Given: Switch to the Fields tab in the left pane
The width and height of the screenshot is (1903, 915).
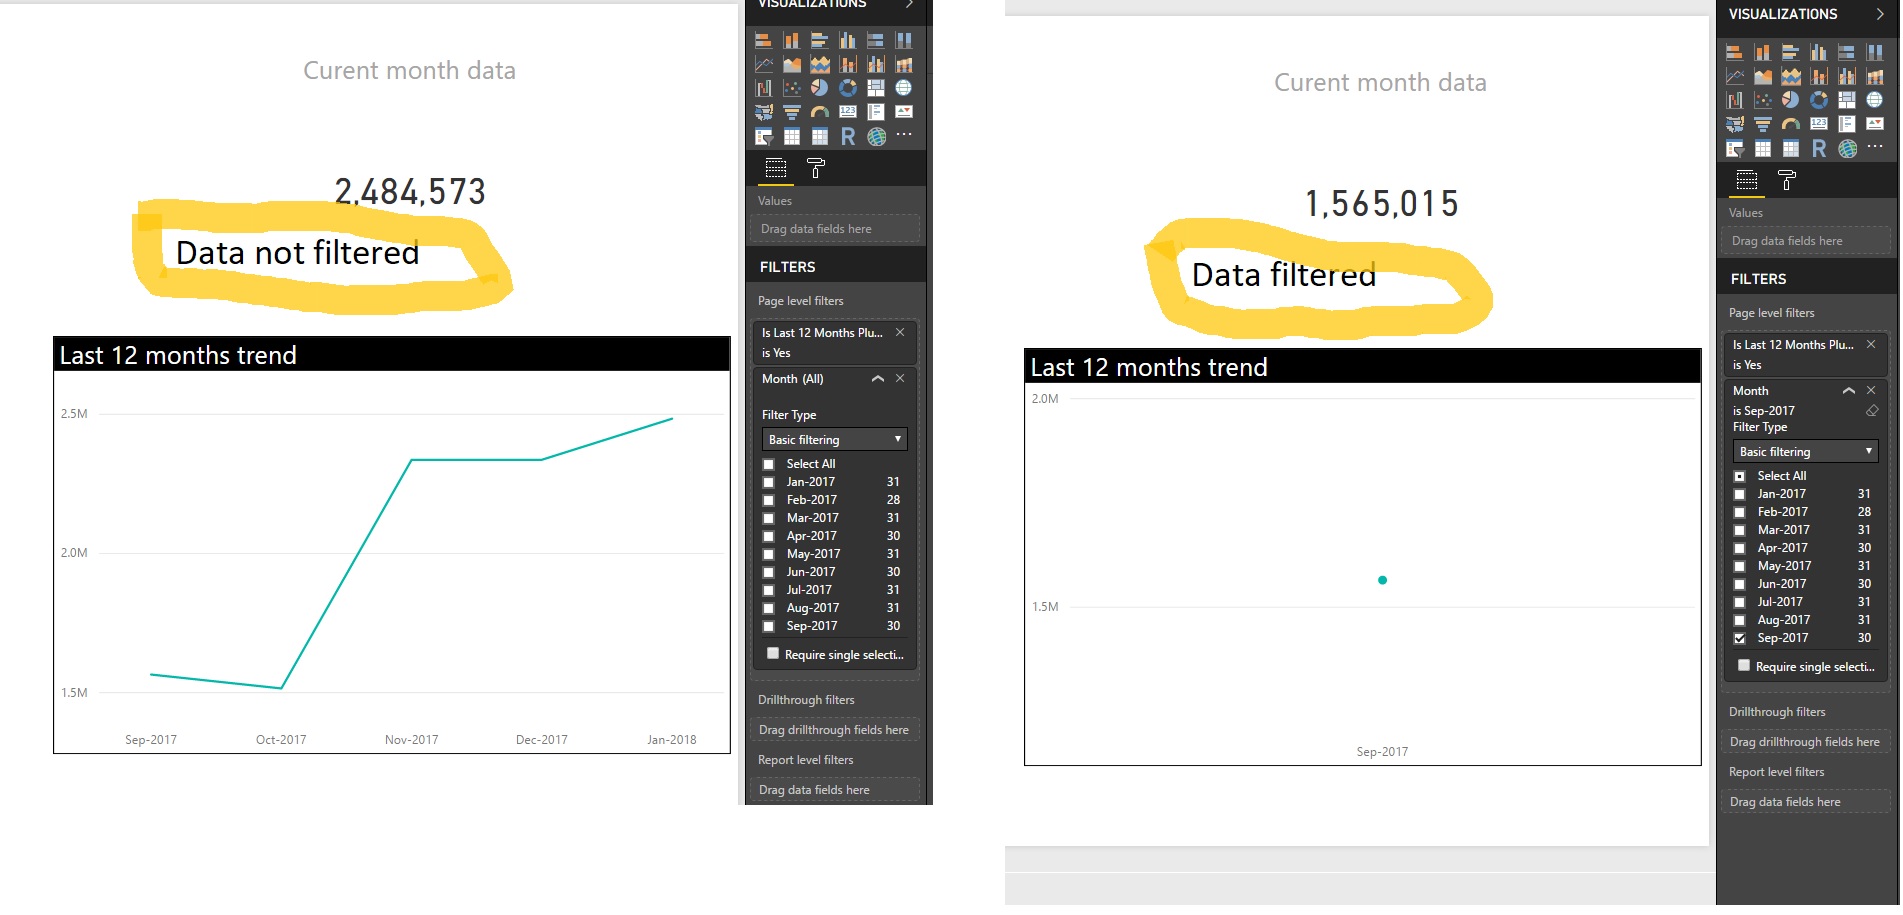Looking at the screenshot, I should (776, 168).
